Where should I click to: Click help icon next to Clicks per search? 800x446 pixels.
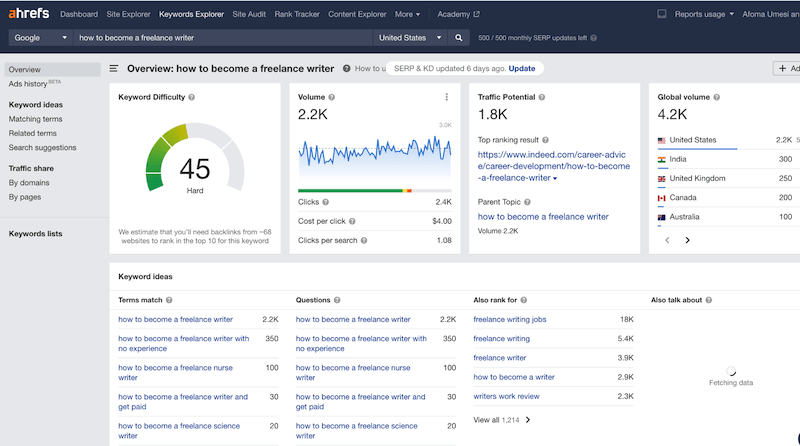click(364, 240)
